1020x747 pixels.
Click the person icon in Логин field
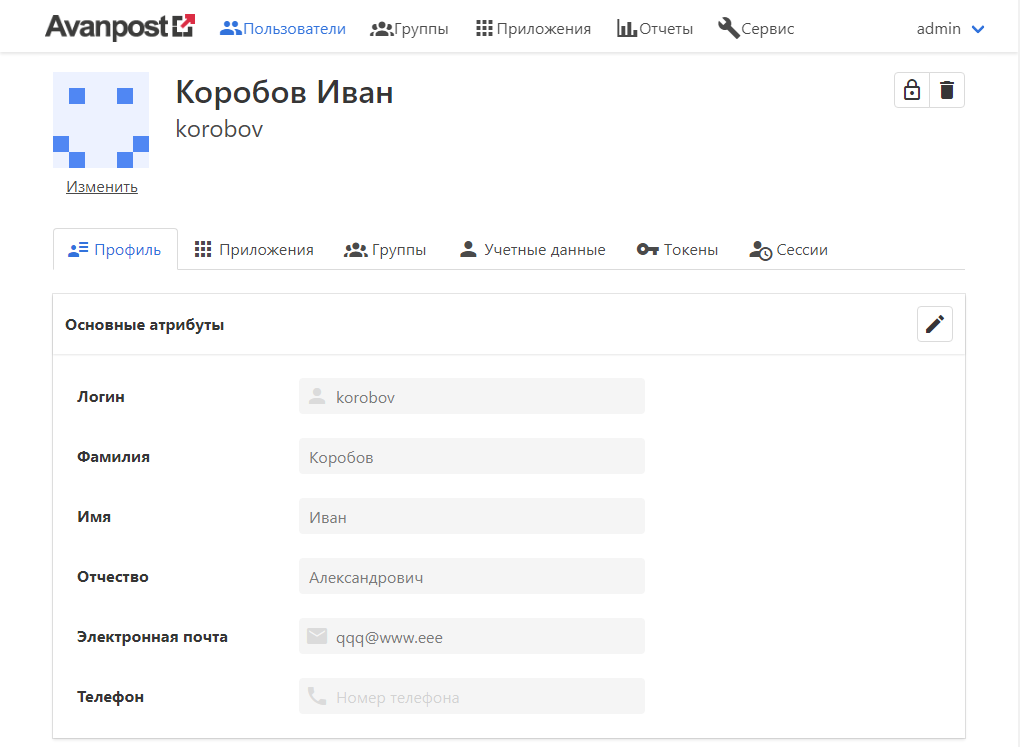pyautogui.click(x=317, y=396)
